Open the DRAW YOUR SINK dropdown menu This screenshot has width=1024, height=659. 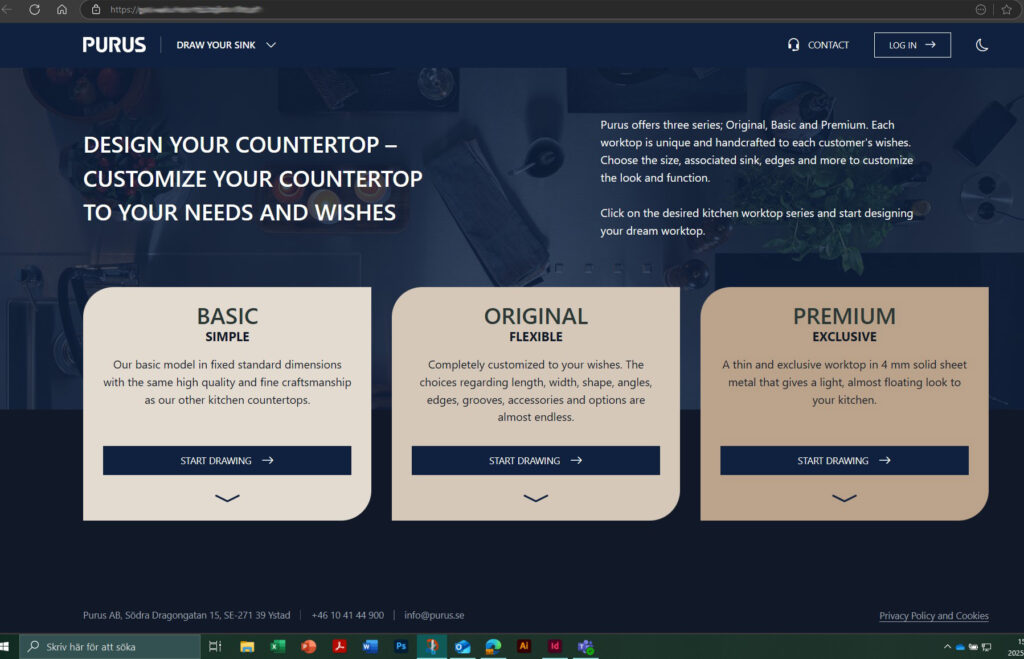(x=226, y=45)
